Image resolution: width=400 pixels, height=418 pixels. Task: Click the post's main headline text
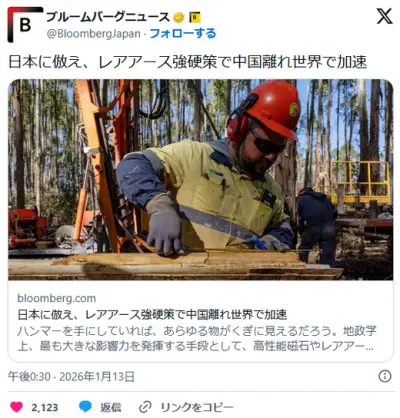[x=188, y=62]
